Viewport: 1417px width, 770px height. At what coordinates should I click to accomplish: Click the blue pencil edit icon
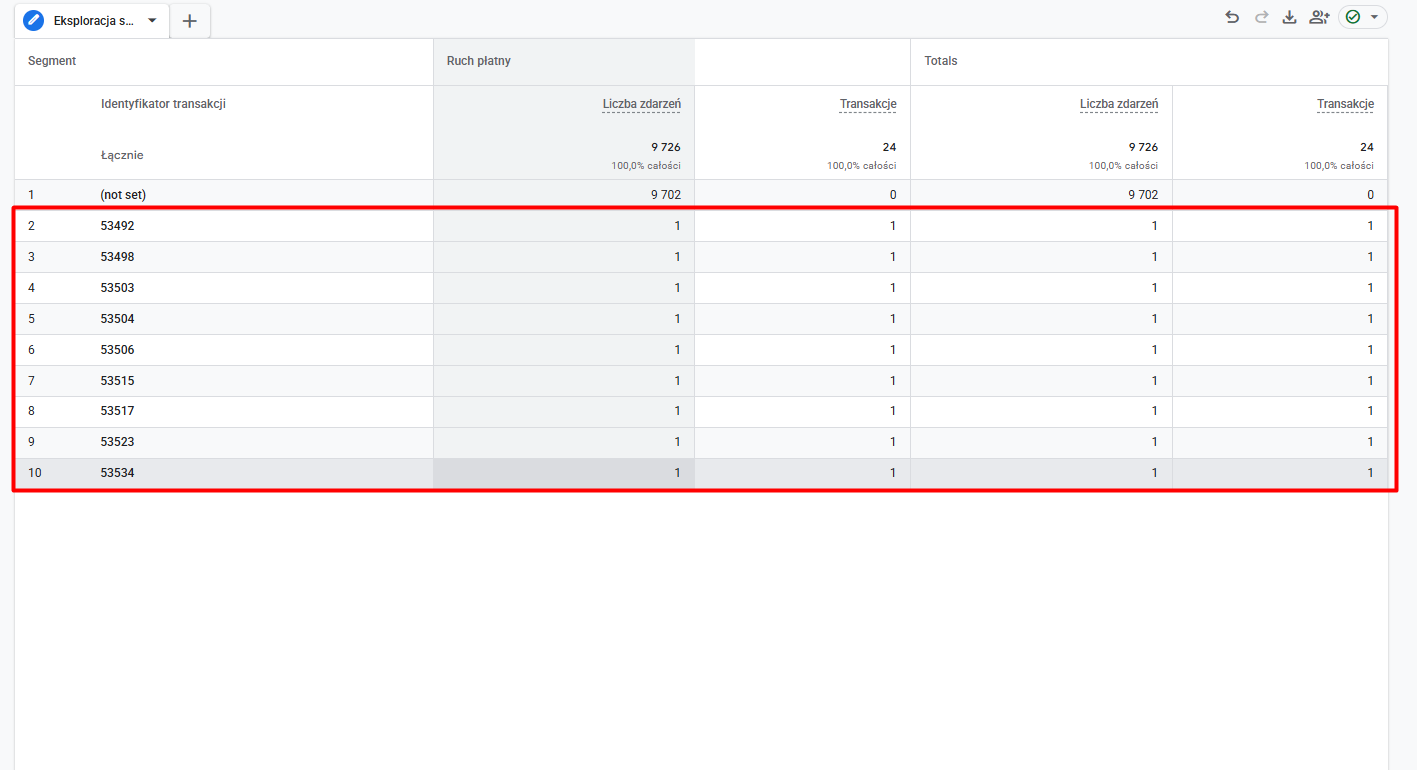(34, 20)
